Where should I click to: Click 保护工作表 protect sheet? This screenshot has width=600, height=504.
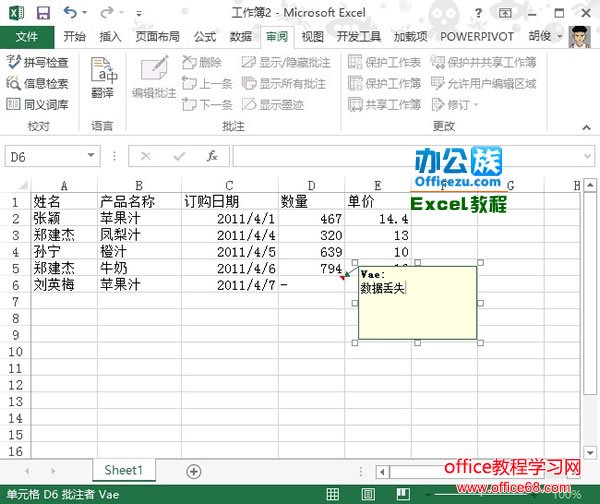[385, 62]
